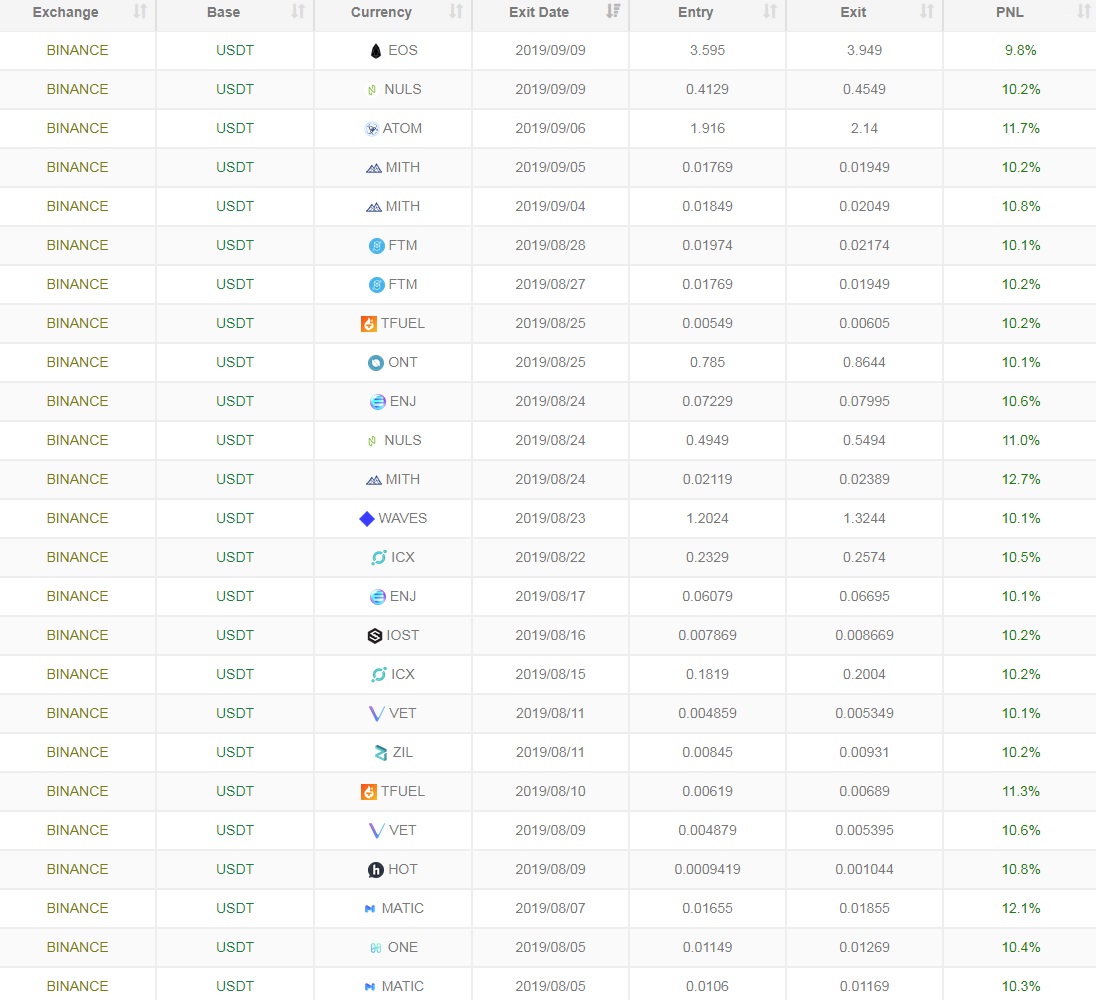Select the 12.7% PNL value
Image resolution: width=1096 pixels, height=1000 pixels.
point(1021,479)
